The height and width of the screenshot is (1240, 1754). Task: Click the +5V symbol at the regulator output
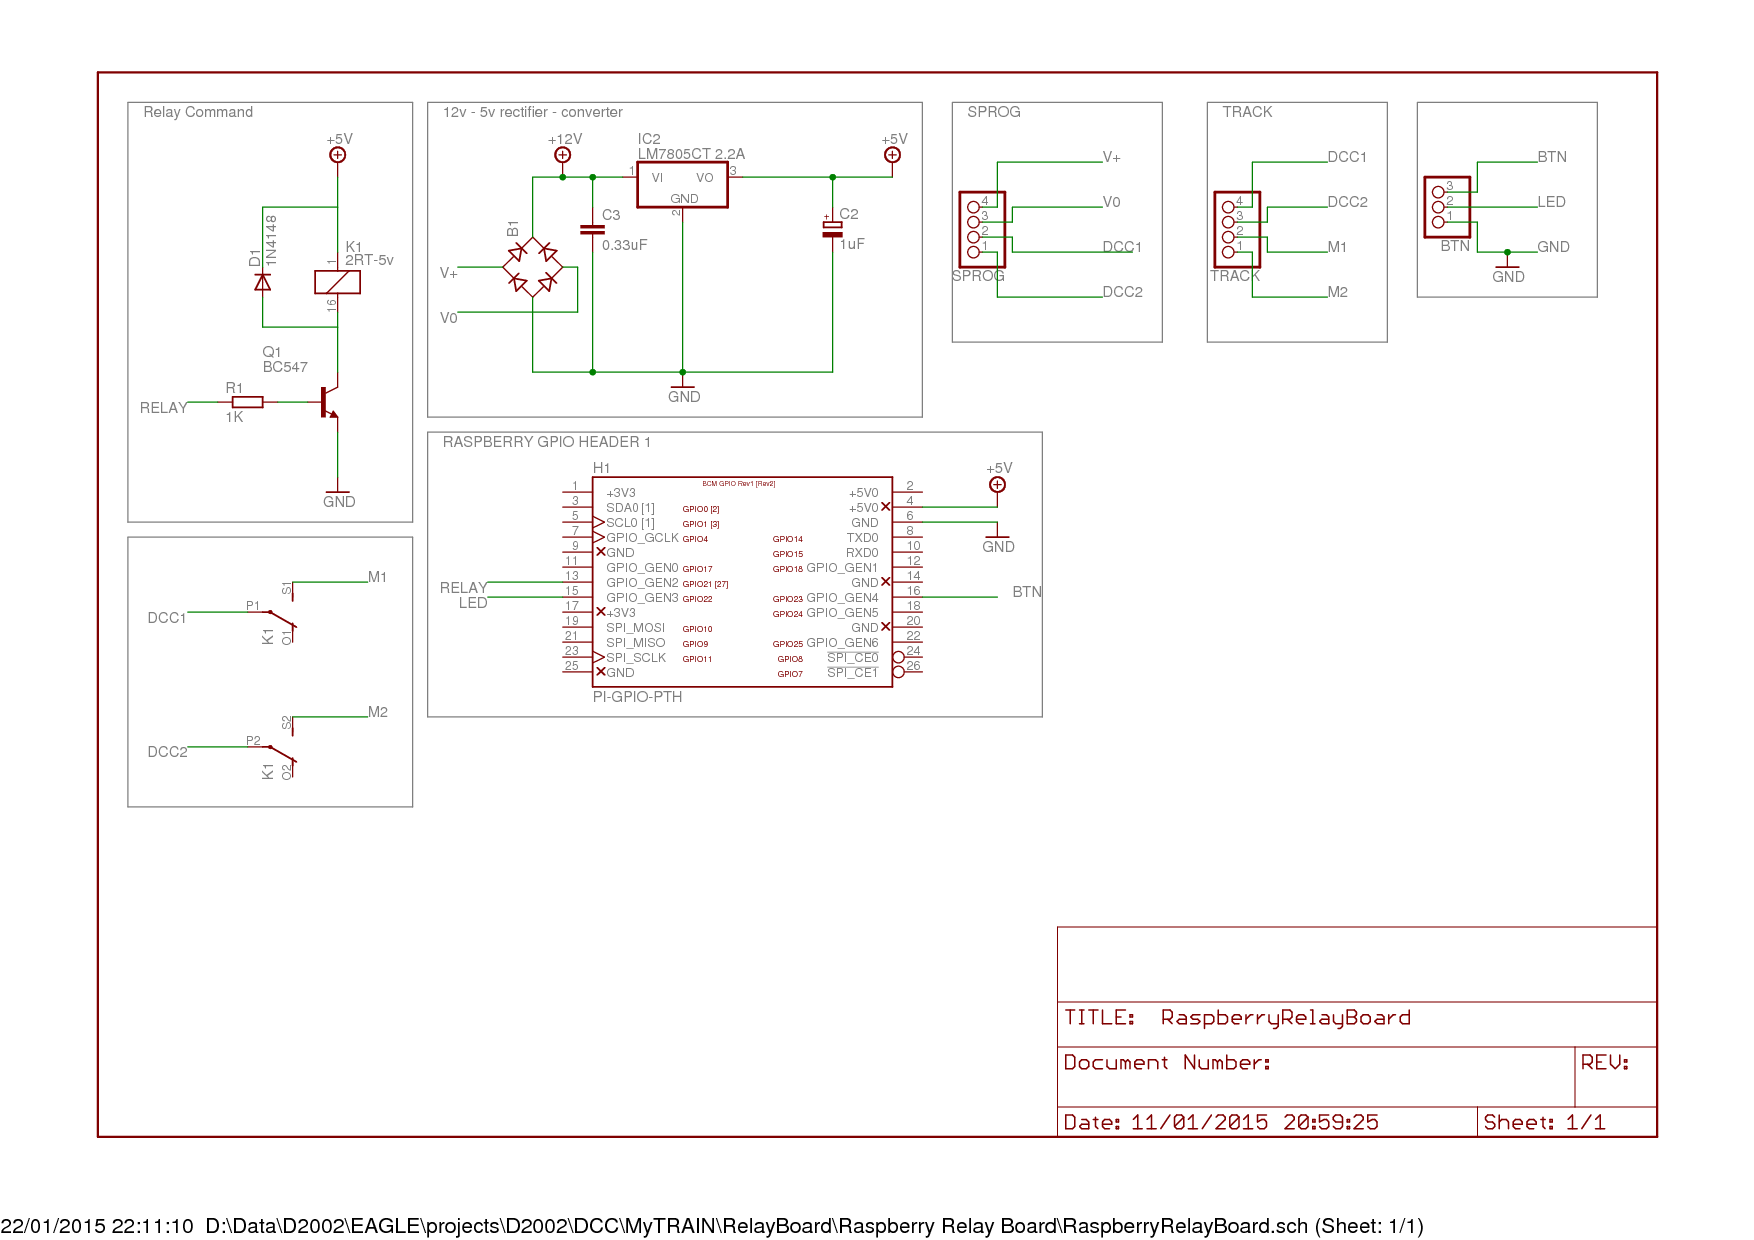coord(893,155)
